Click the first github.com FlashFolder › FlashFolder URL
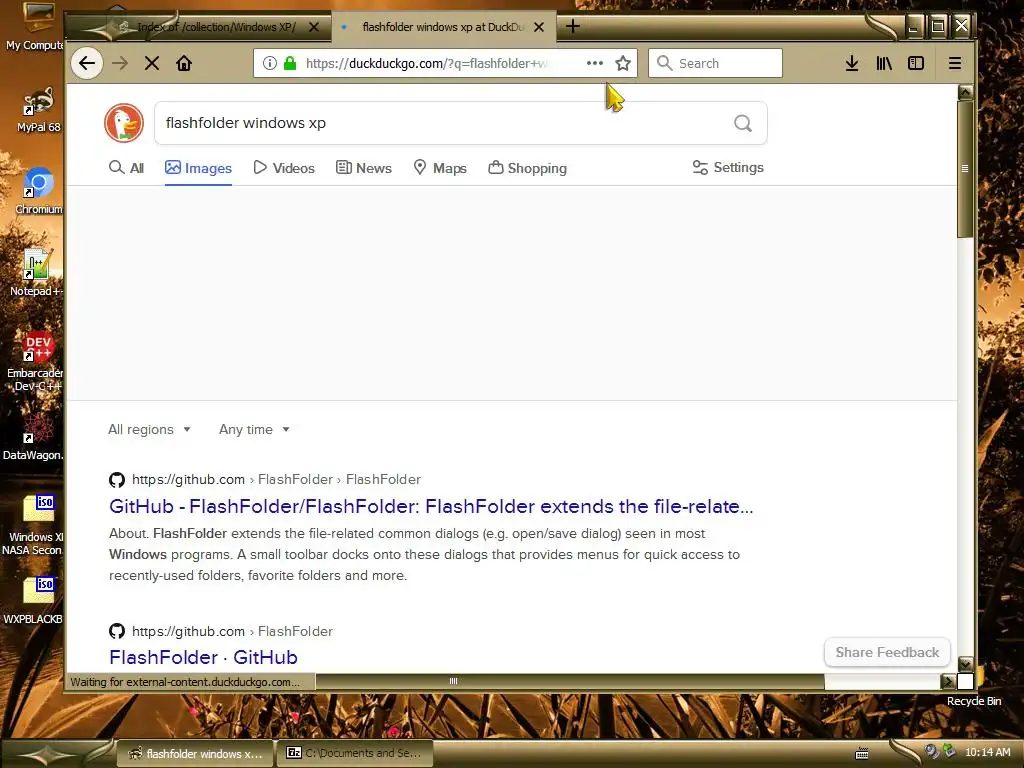Viewport: 1024px width, 768px height. [276, 479]
